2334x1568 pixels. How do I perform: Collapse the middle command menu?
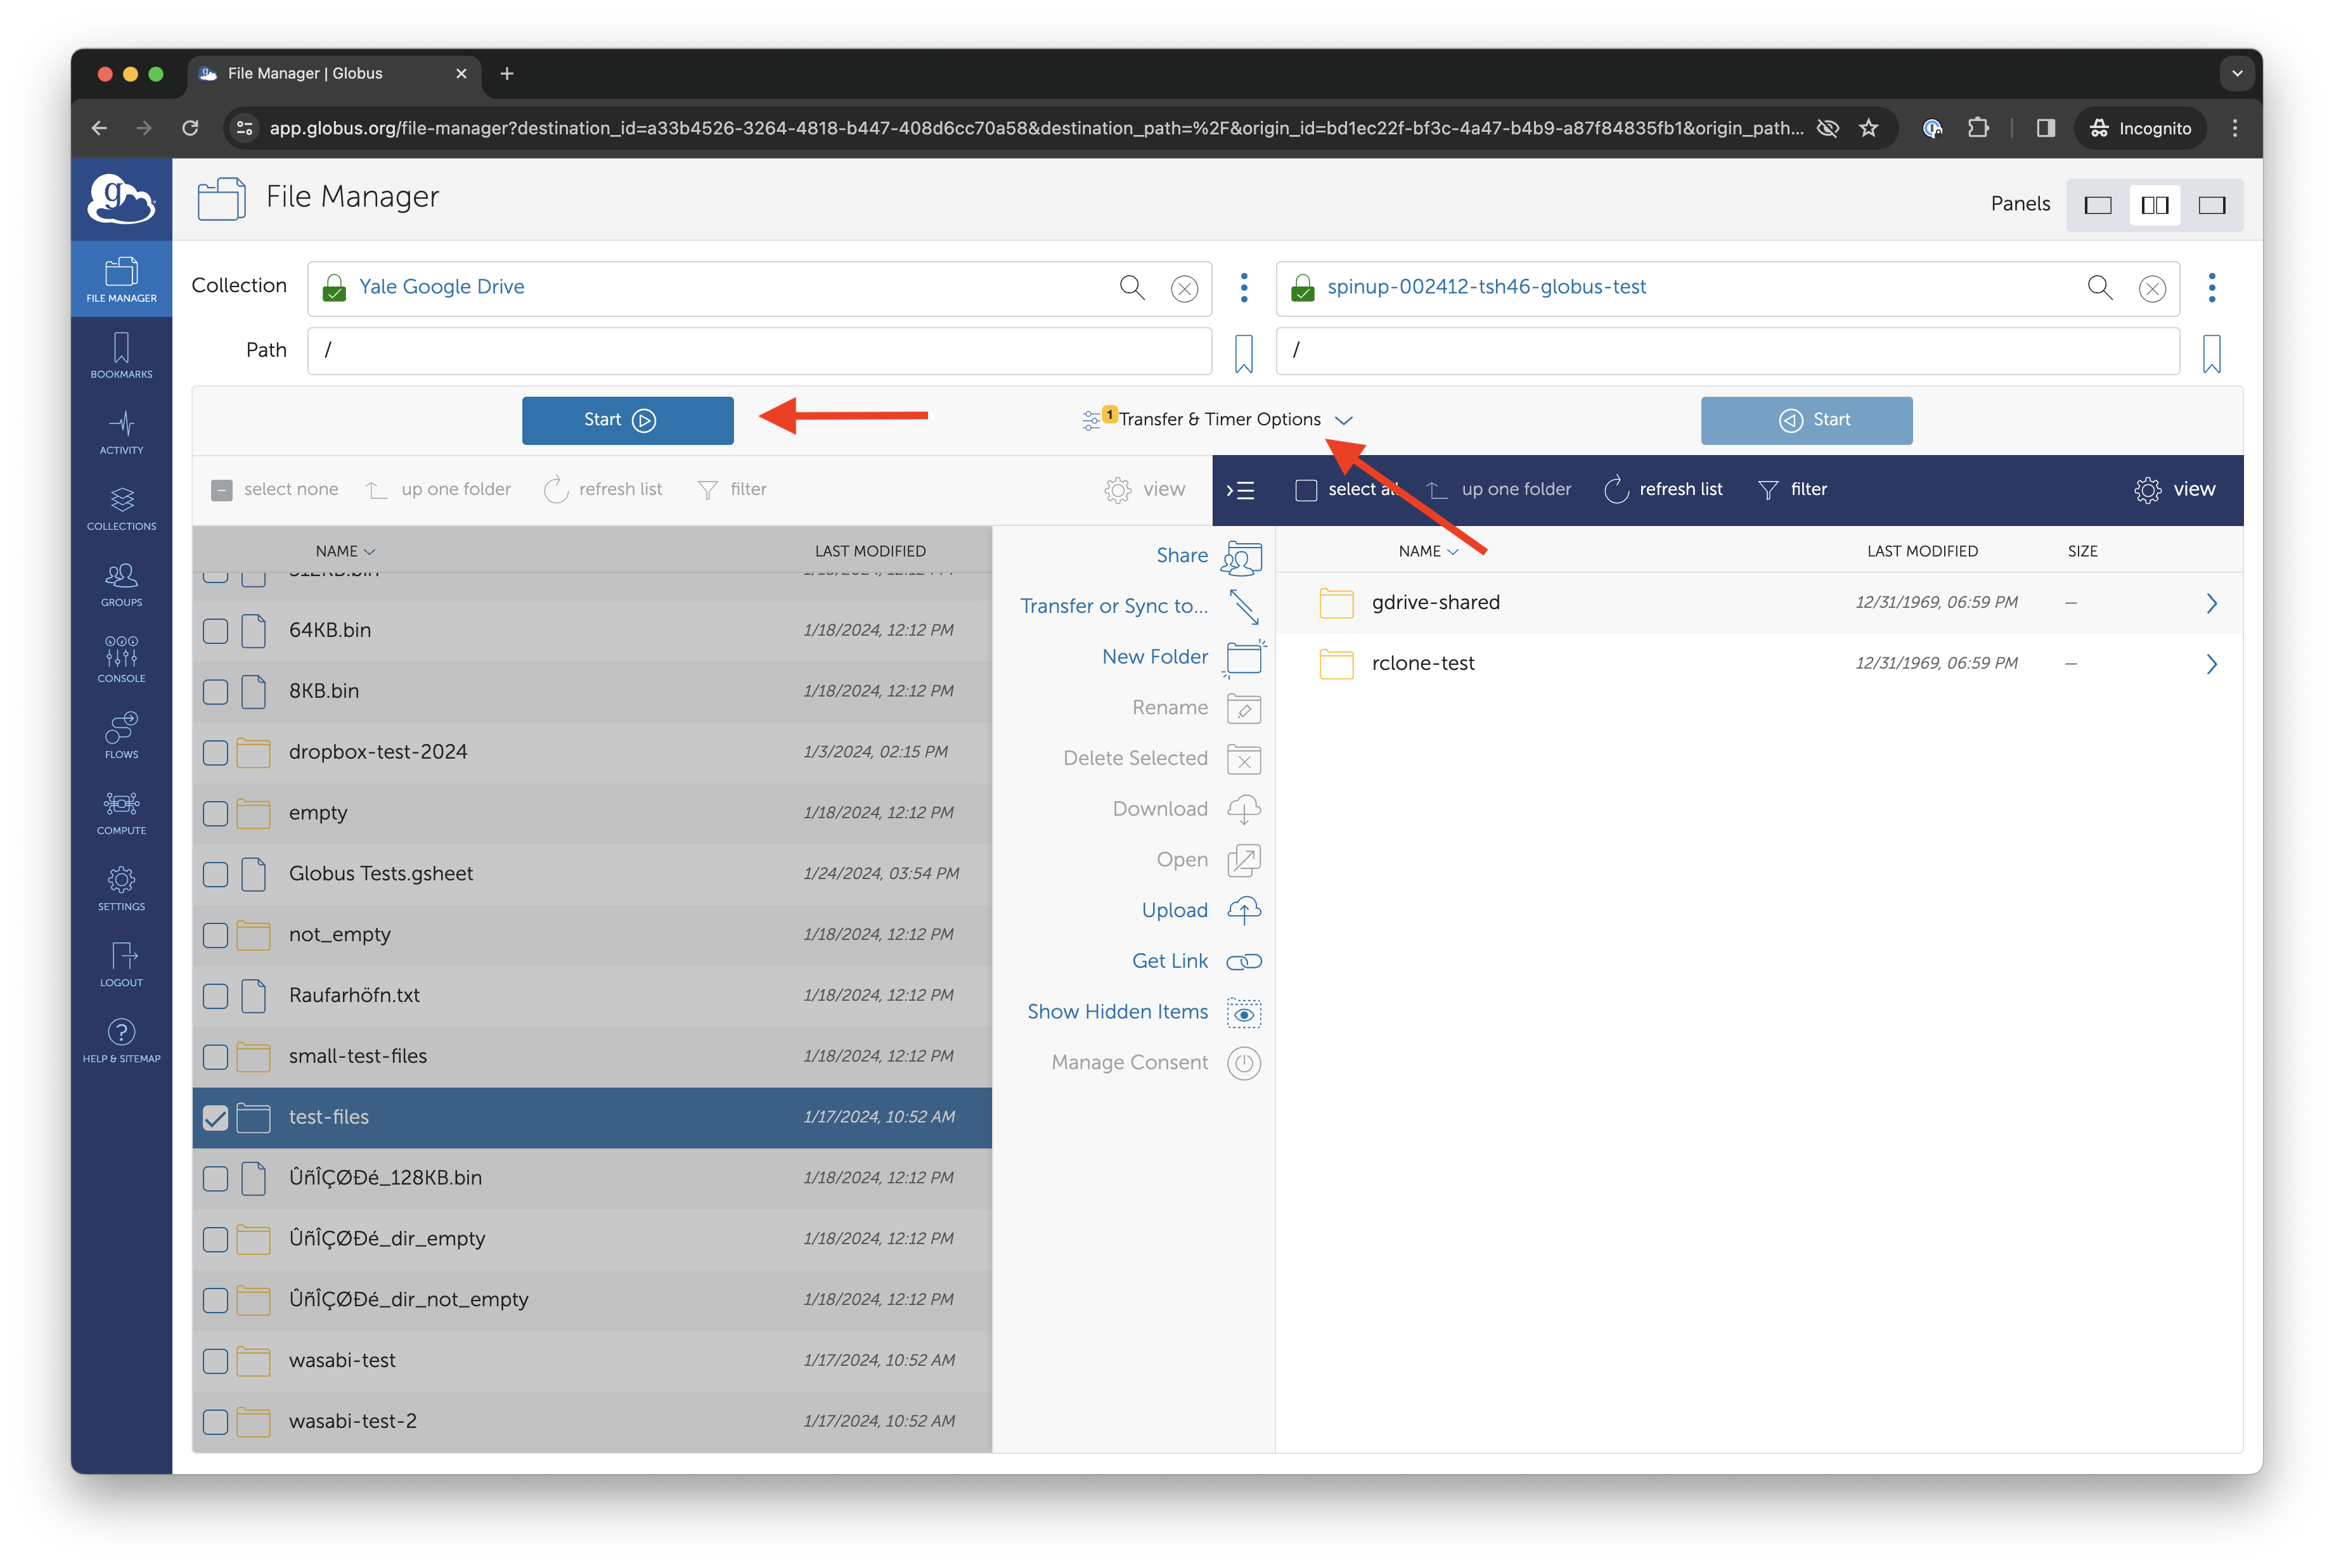tap(1240, 490)
